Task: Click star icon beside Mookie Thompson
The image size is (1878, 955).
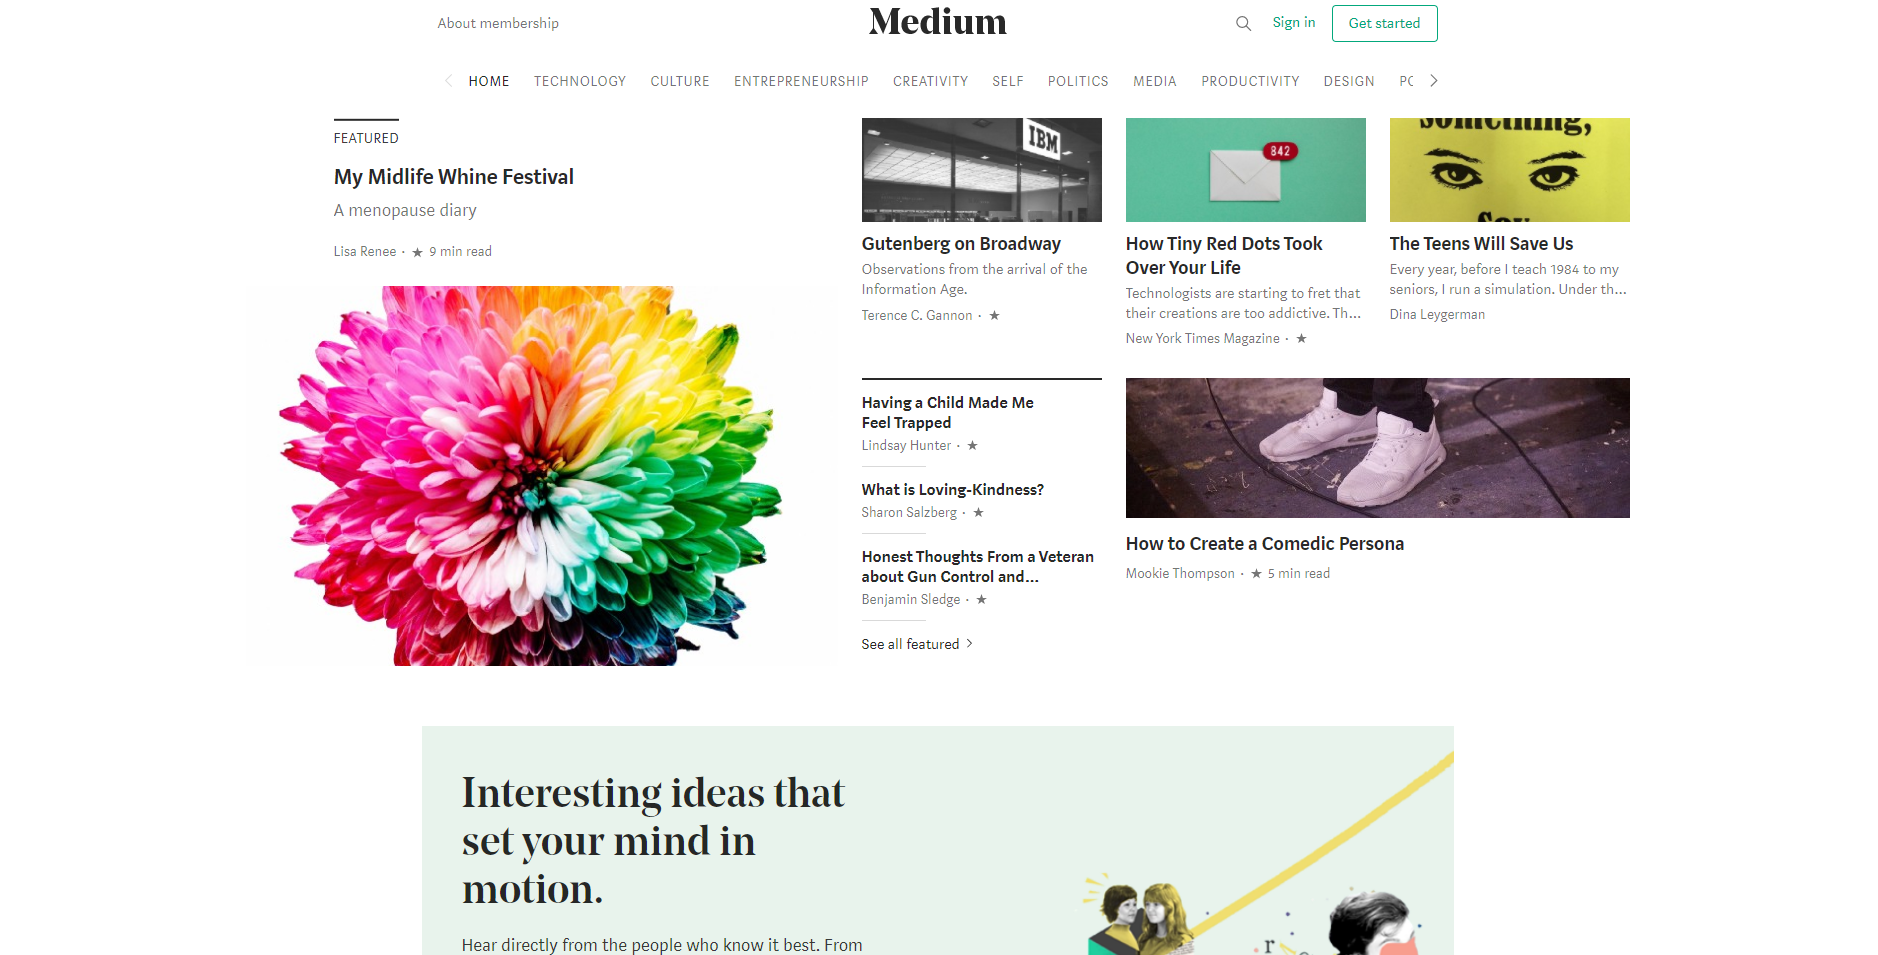Action: [1256, 574]
